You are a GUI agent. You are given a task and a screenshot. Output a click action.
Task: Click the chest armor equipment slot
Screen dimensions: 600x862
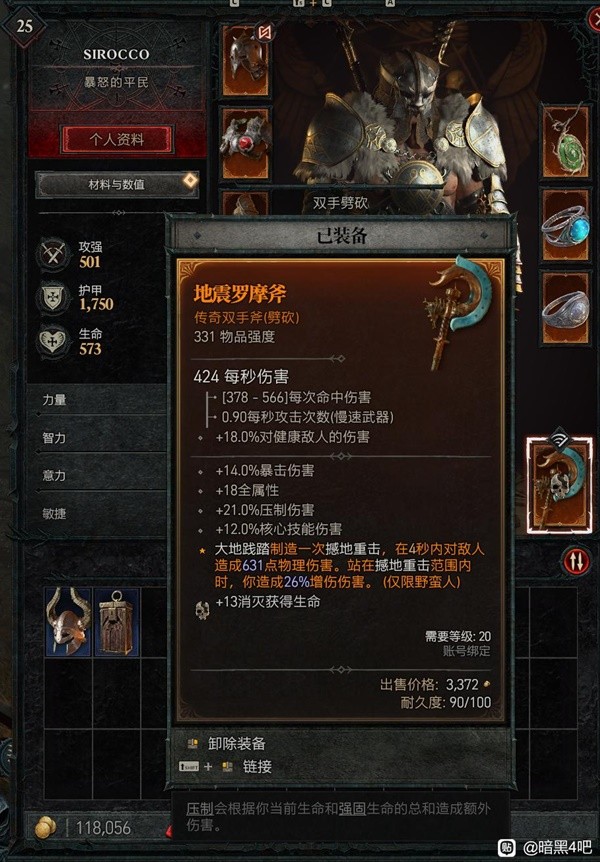245,144
